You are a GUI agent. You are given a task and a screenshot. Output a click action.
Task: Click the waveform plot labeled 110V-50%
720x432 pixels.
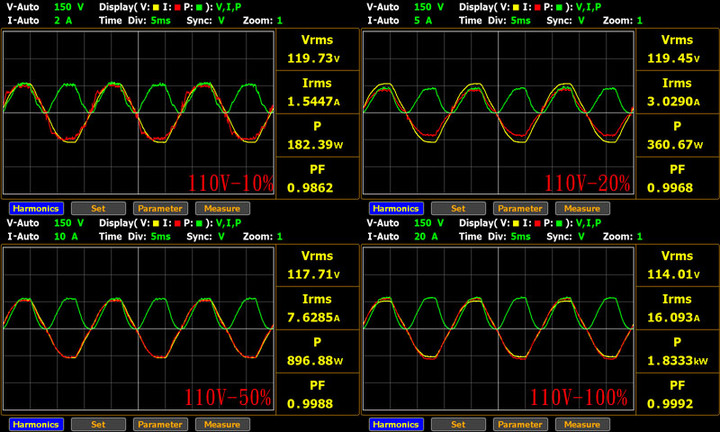click(x=138, y=328)
